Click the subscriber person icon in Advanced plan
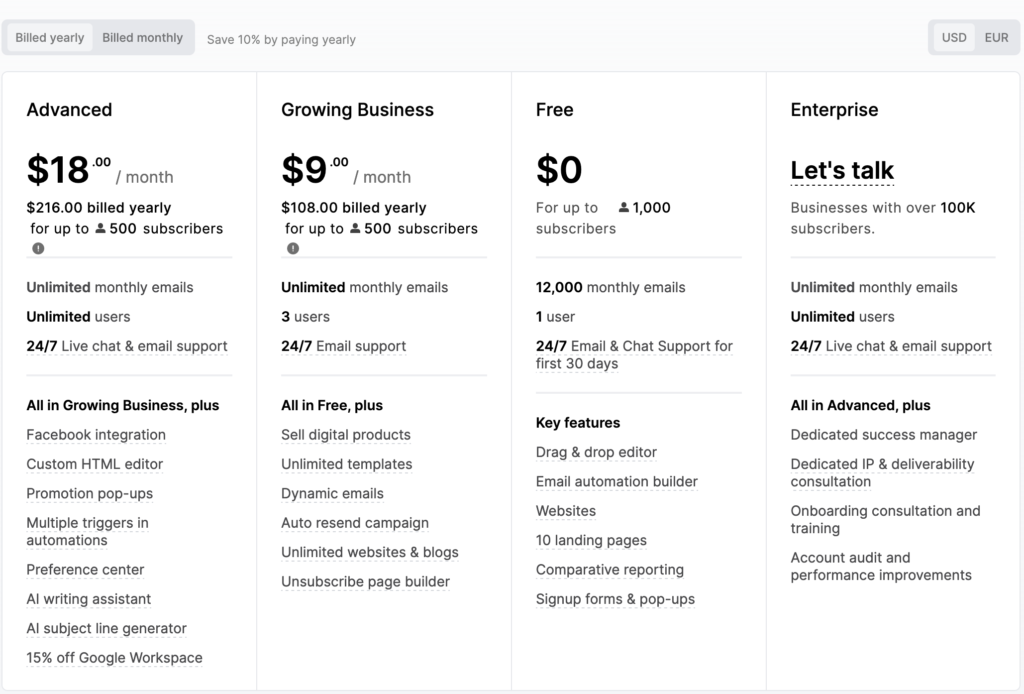Screen dimensions: 1024x694 [101, 228]
